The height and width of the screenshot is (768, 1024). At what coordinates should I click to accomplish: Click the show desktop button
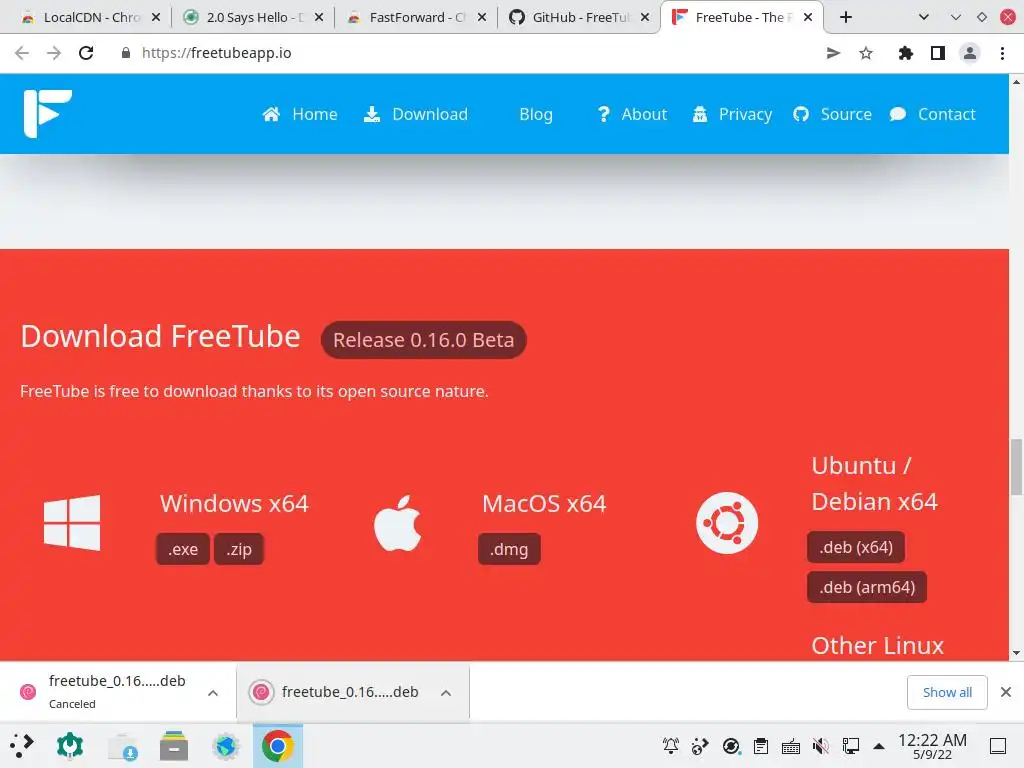[998, 746]
